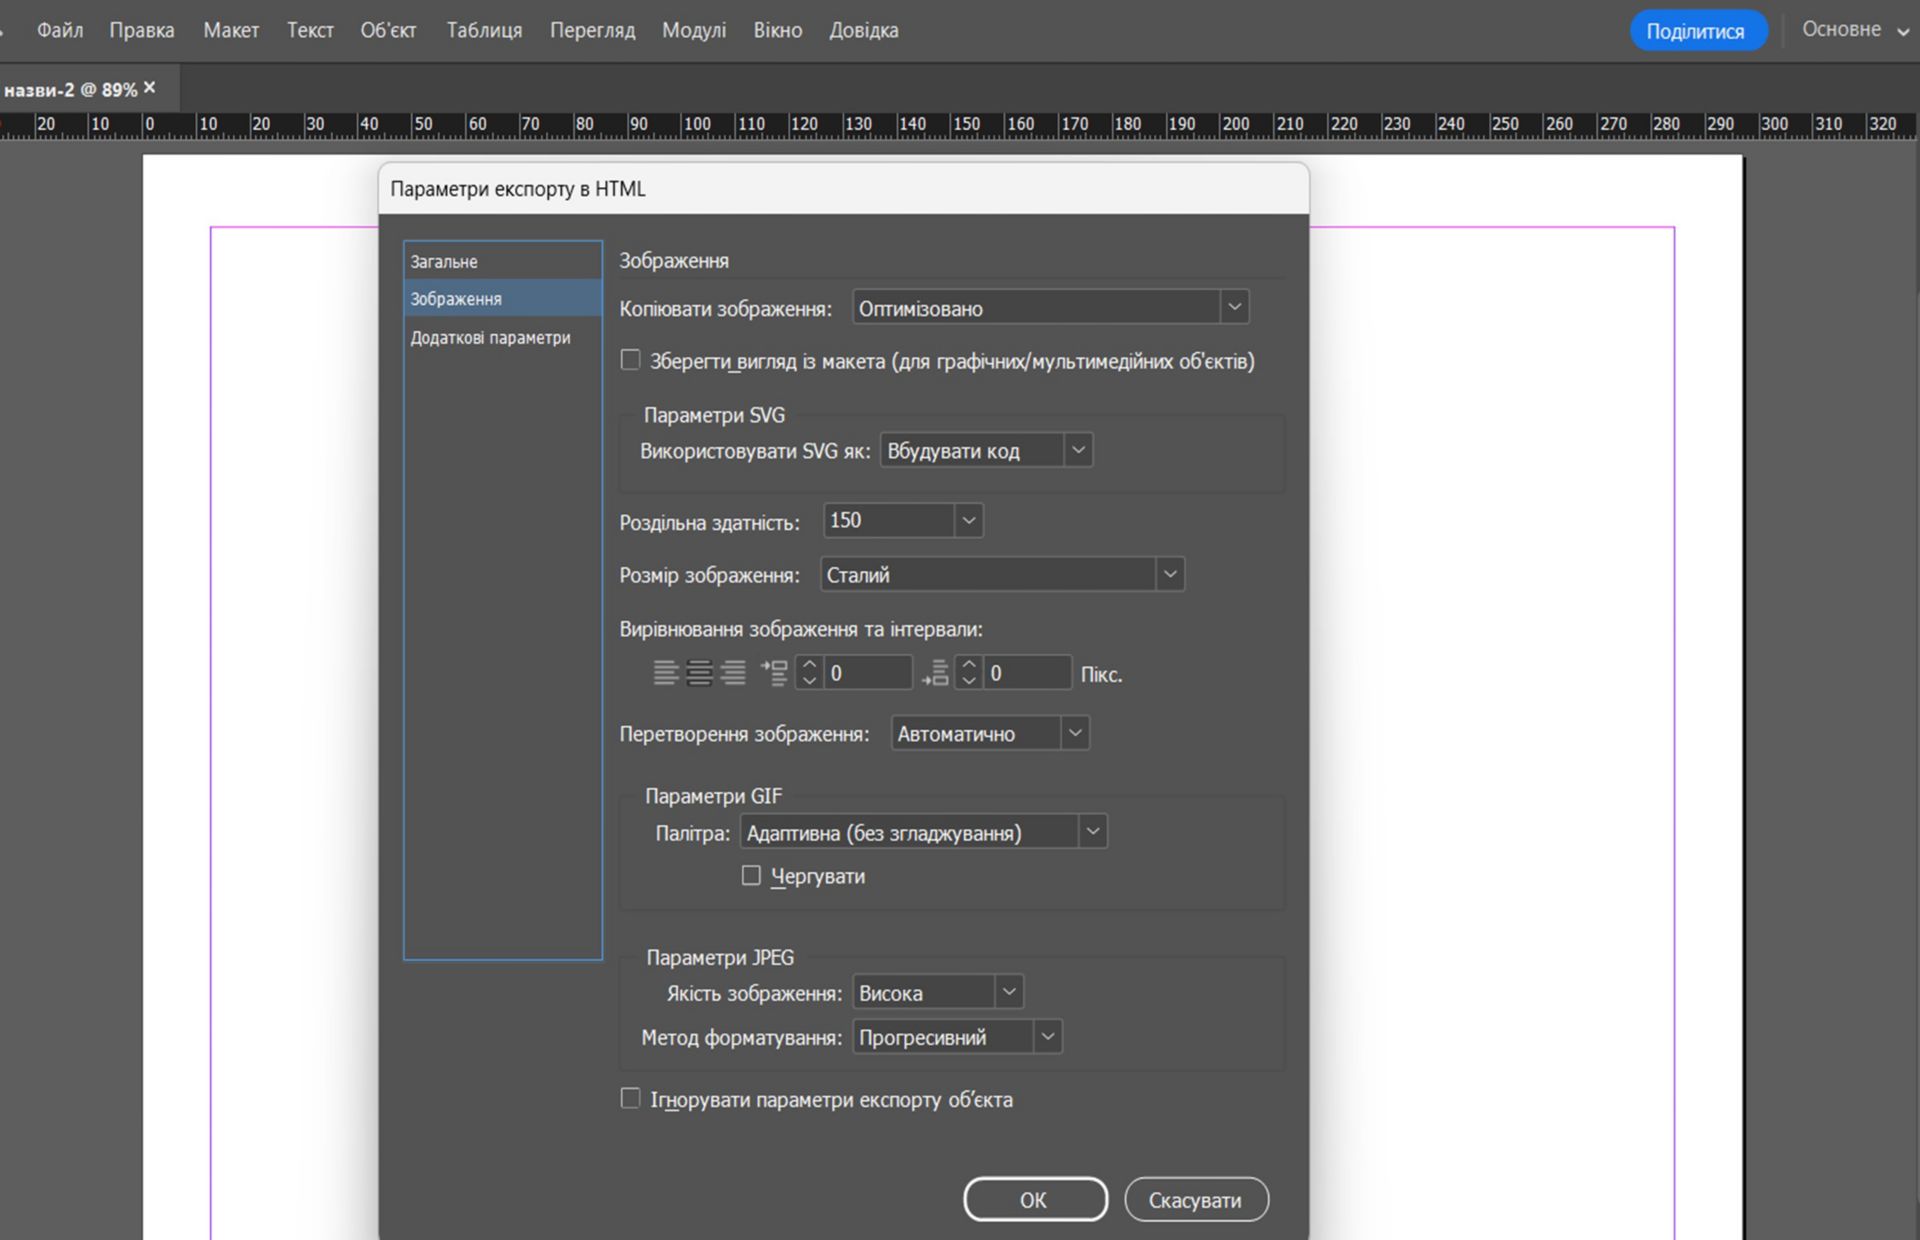Click the space before image icon
The width and height of the screenshot is (1920, 1240).
click(x=774, y=673)
